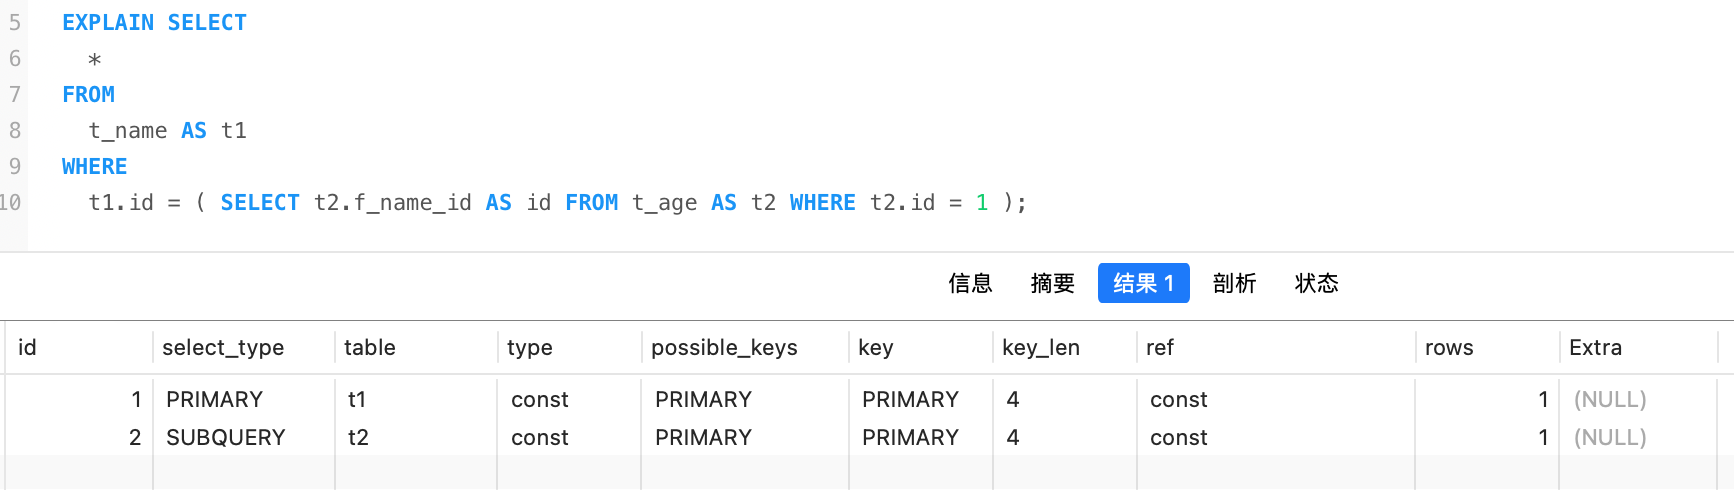Click the EXPLAIN keyword in the editor
The width and height of the screenshot is (1734, 490).
[x=108, y=23]
